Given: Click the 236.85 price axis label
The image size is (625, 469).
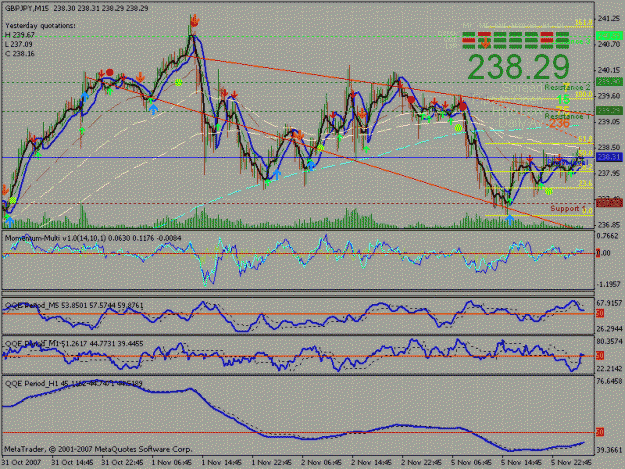Looking at the screenshot, I should pos(609,224).
